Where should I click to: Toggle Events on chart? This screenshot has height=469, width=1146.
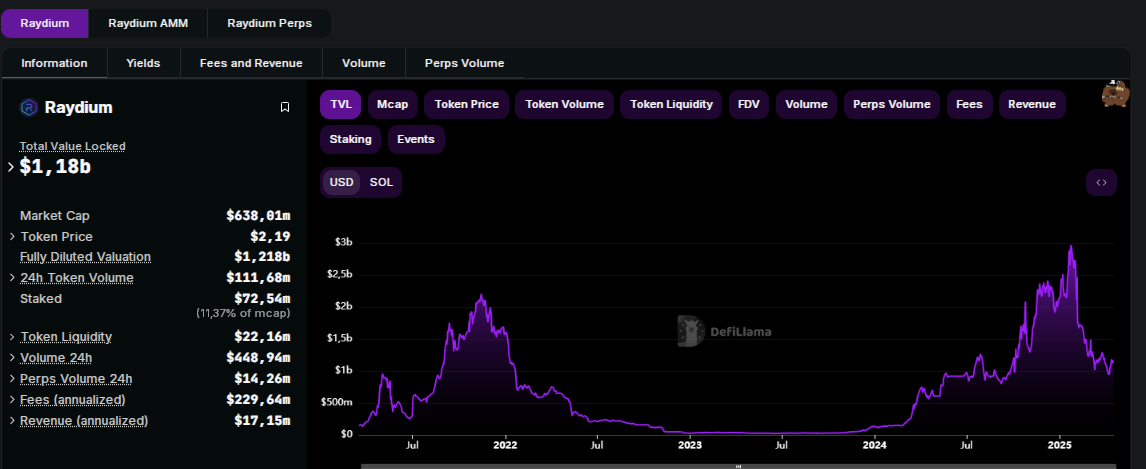point(416,140)
